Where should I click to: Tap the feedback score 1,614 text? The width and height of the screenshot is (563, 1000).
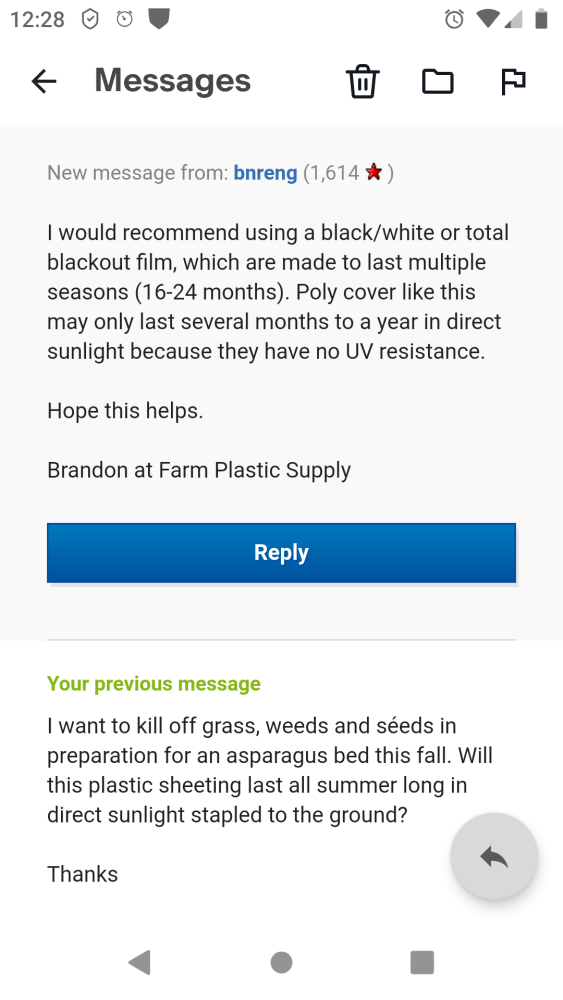[x=331, y=173]
